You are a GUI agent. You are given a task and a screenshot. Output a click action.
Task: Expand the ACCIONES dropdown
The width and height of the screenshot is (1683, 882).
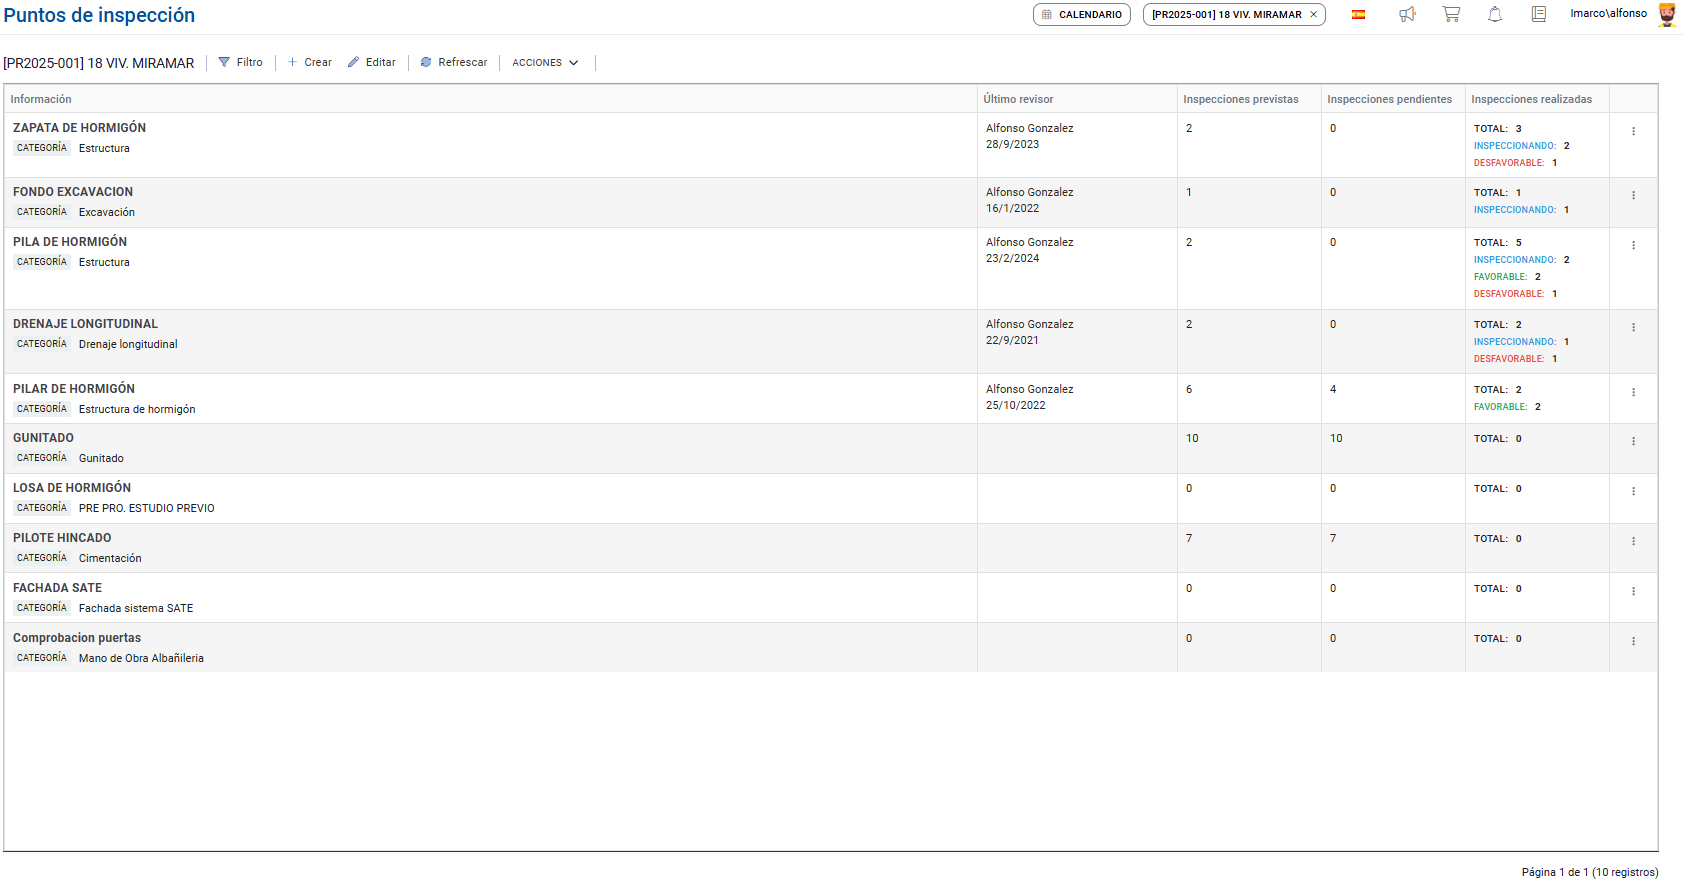pos(545,63)
